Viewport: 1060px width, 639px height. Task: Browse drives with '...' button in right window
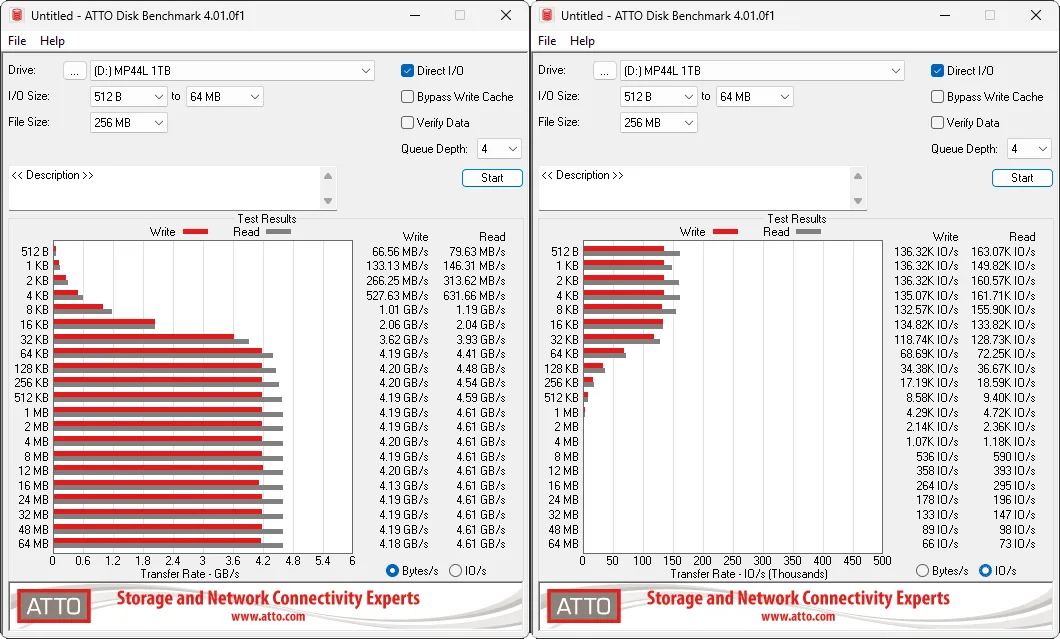(604, 71)
